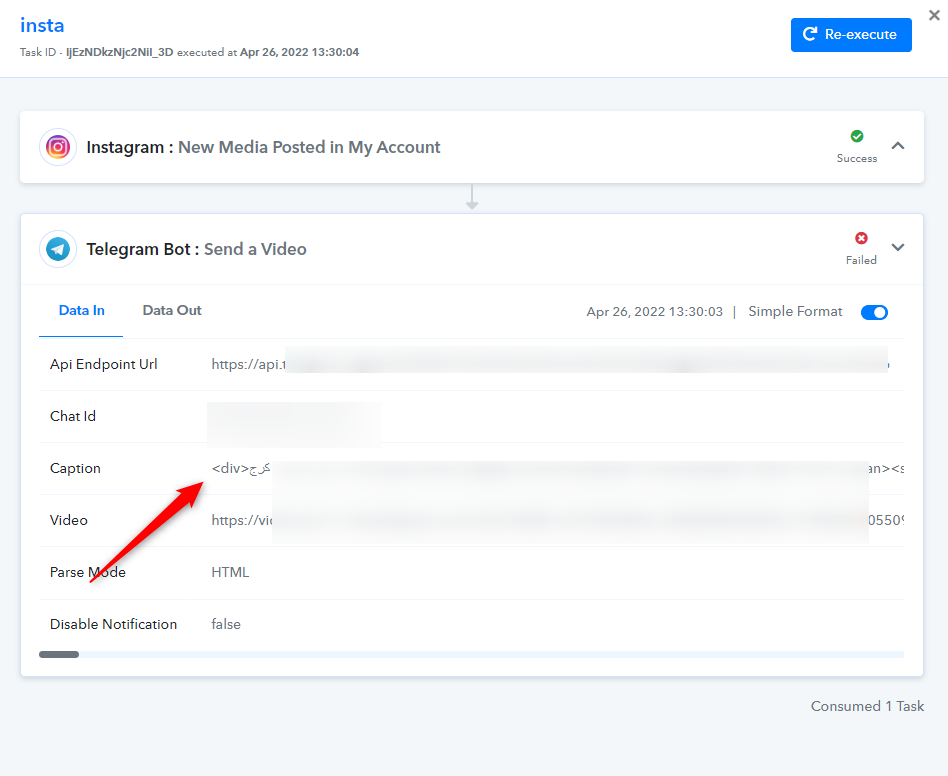Switch to the Data In tab
Screen dimensions: 948x776
coord(82,311)
